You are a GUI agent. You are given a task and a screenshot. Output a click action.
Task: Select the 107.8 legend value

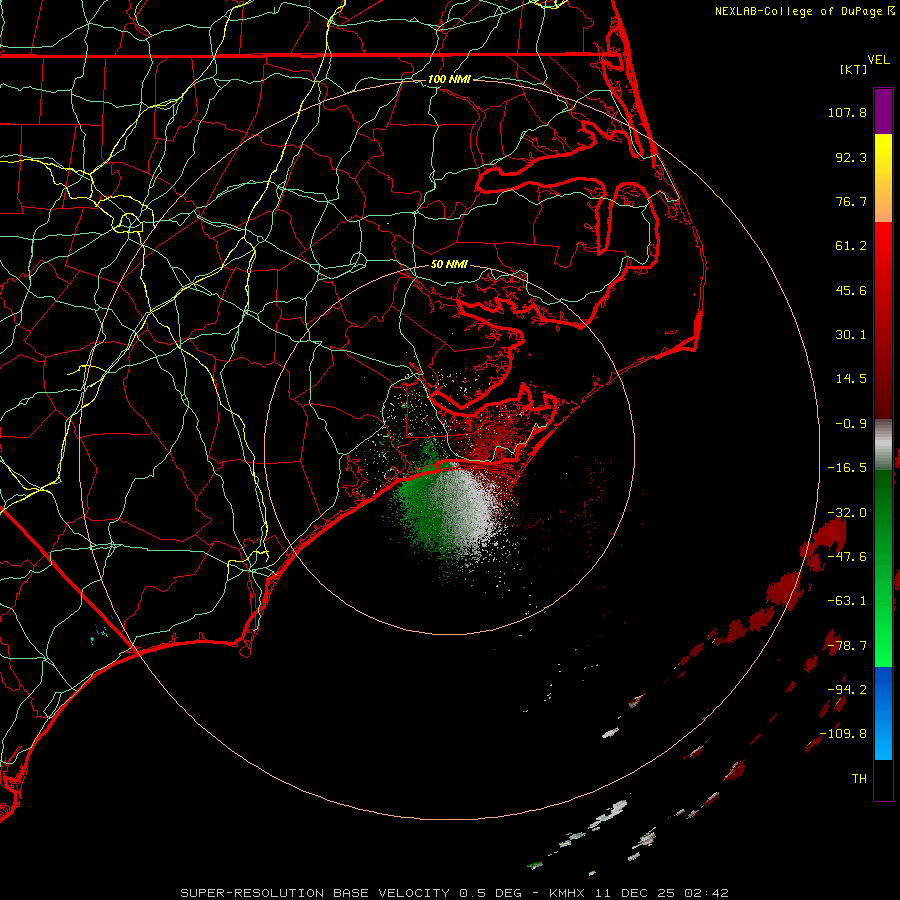pos(847,112)
